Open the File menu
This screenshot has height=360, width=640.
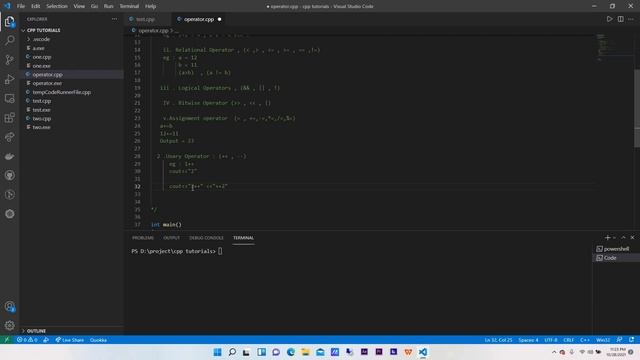click(x=21, y=6)
